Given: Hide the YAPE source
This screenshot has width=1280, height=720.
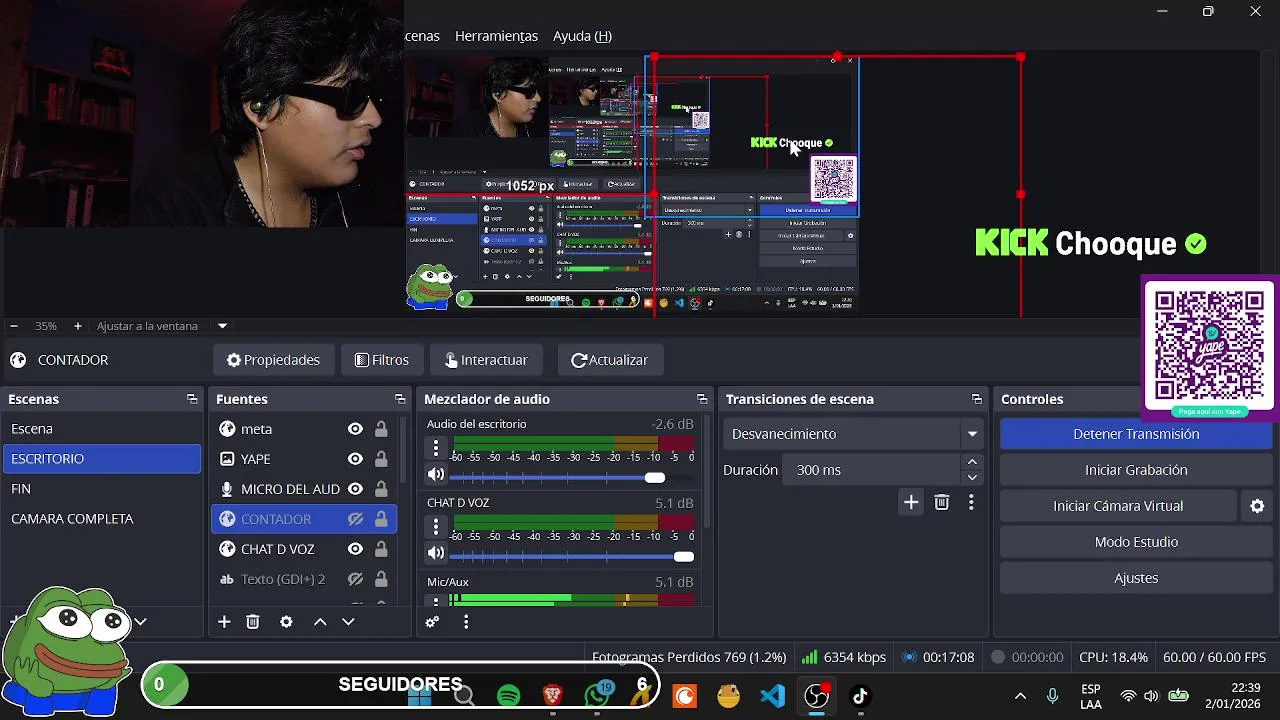Looking at the screenshot, I should (355, 459).
